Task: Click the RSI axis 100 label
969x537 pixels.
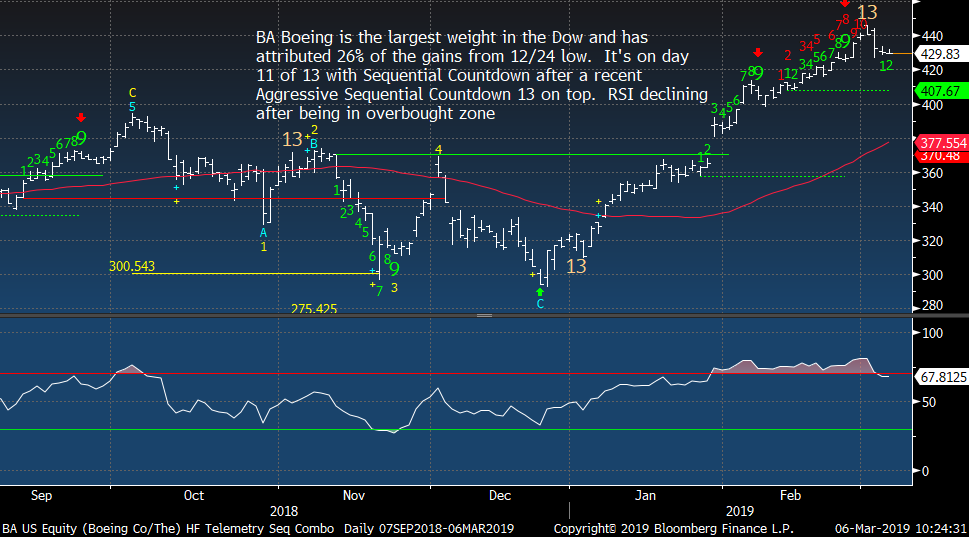Action: pyautogui.click(x=932, y=334)
